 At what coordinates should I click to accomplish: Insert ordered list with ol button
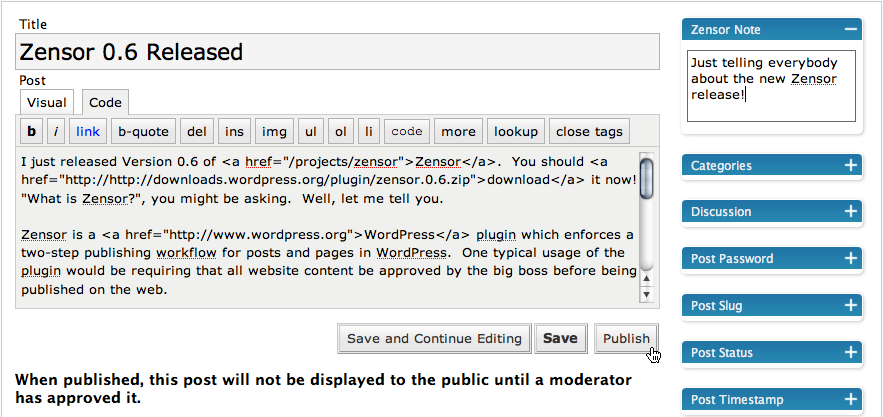pos(341,131)
